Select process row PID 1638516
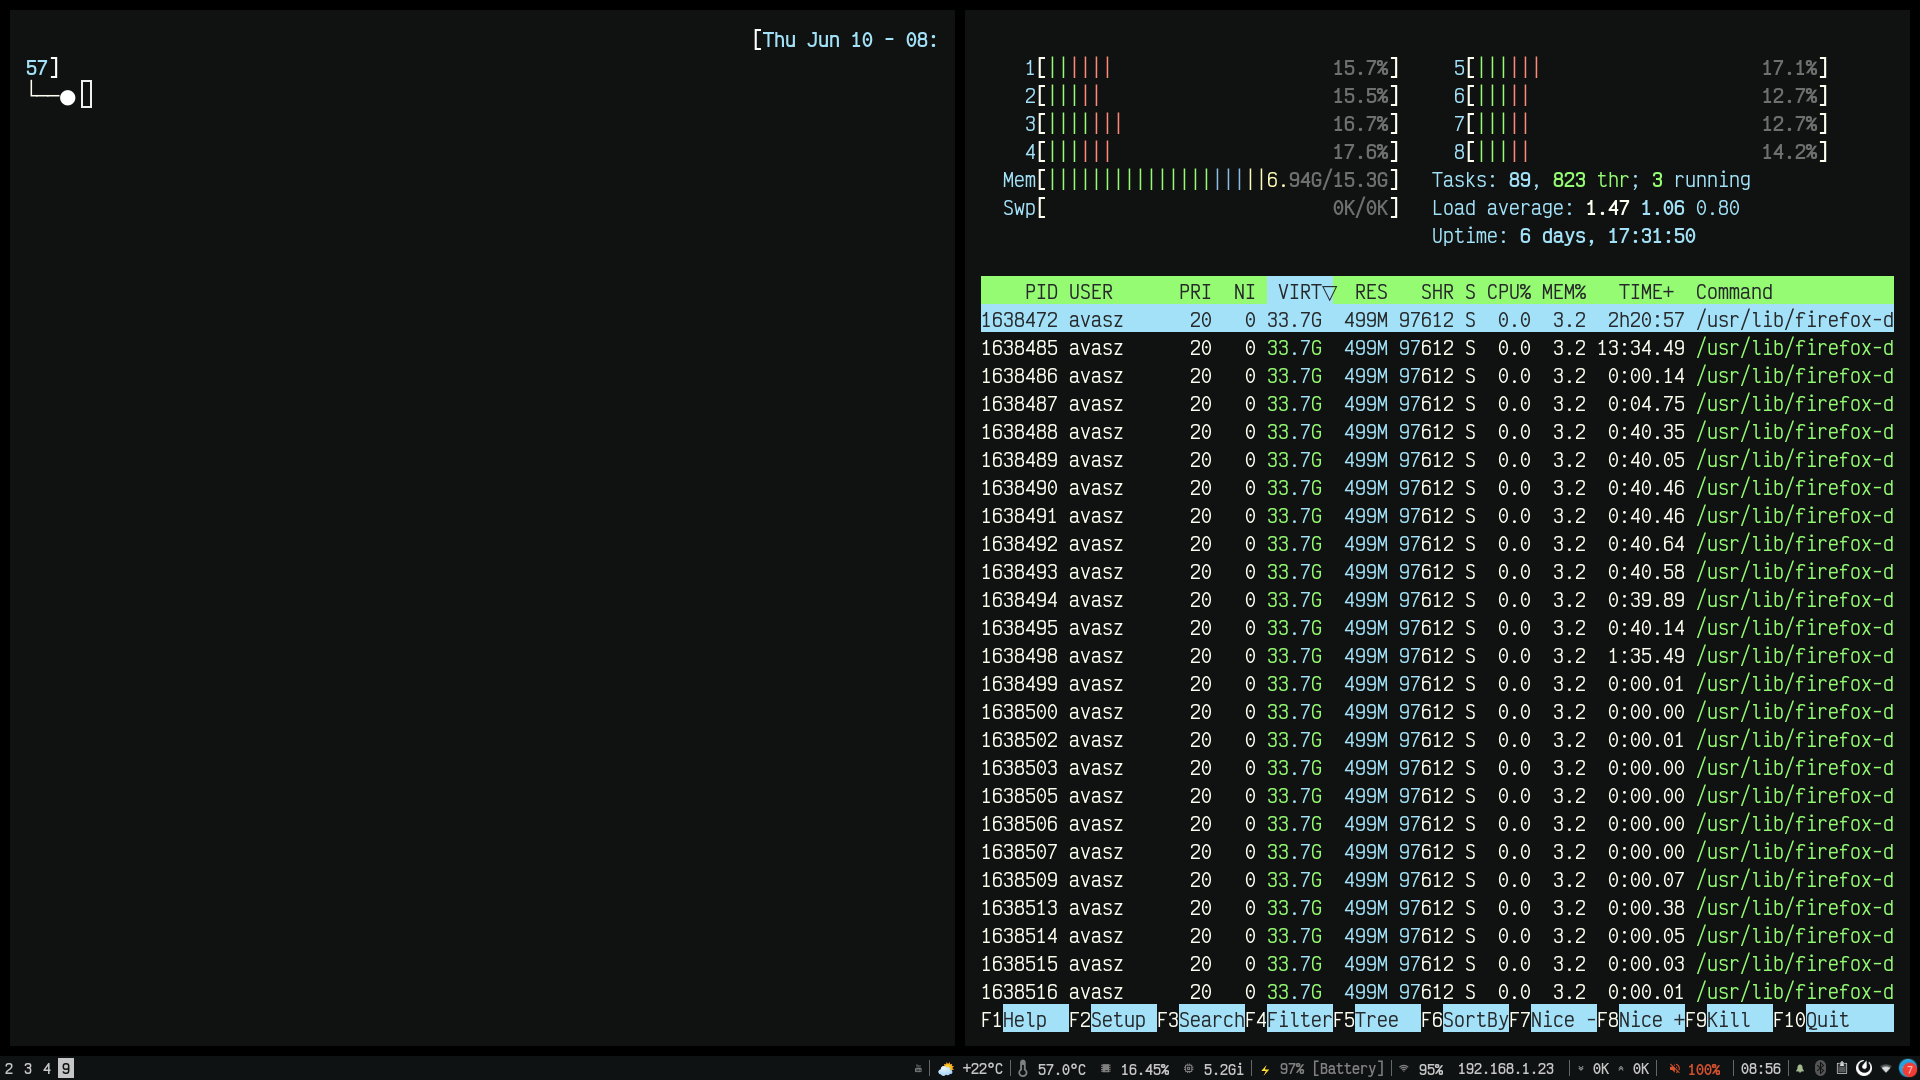 (x=1437, y=992)
